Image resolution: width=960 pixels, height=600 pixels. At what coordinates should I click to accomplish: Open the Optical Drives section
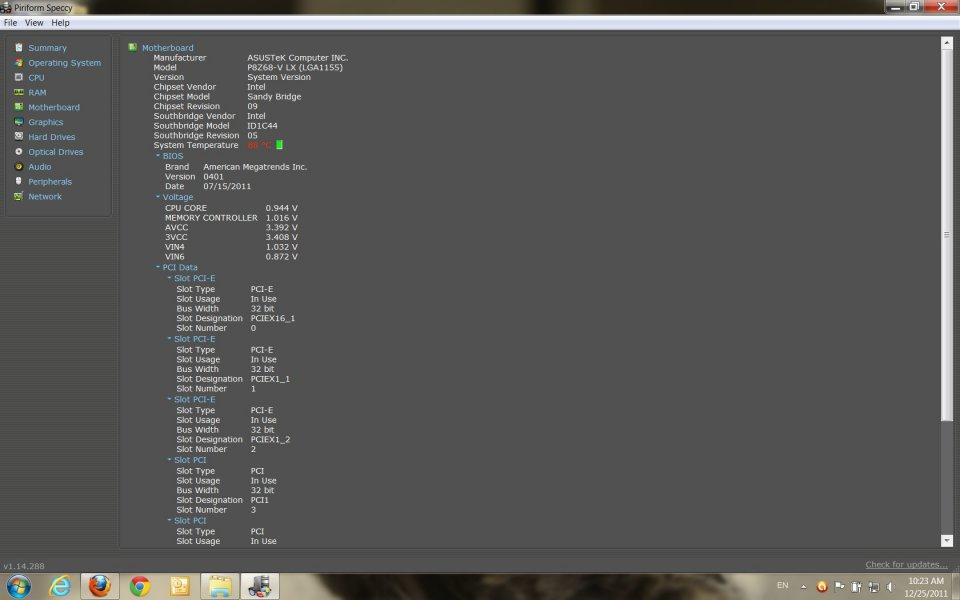(x=56, y=152)
